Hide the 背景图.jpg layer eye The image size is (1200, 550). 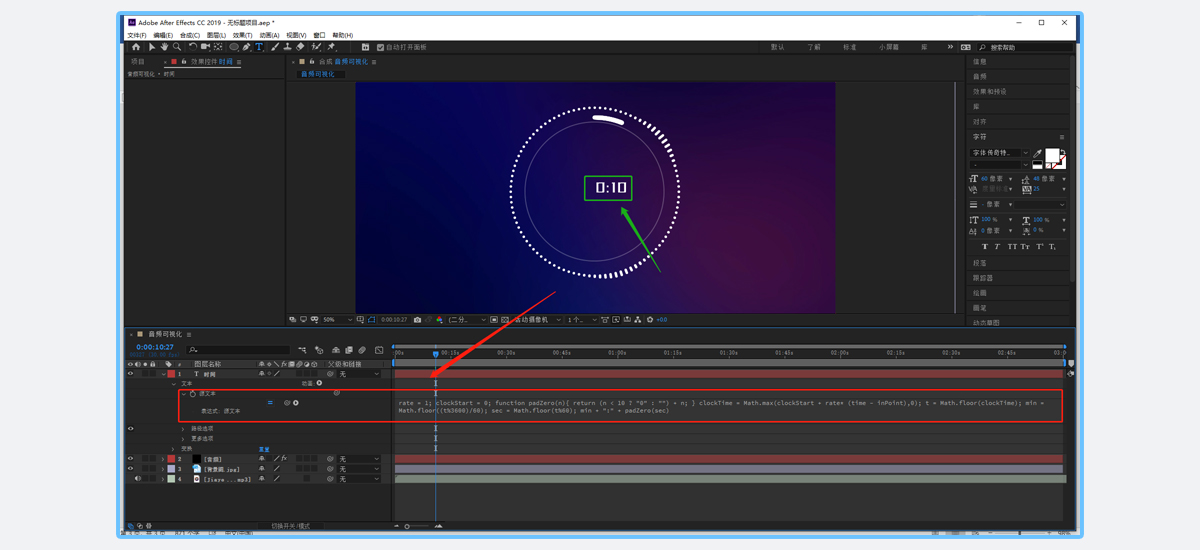coord(130,468)
